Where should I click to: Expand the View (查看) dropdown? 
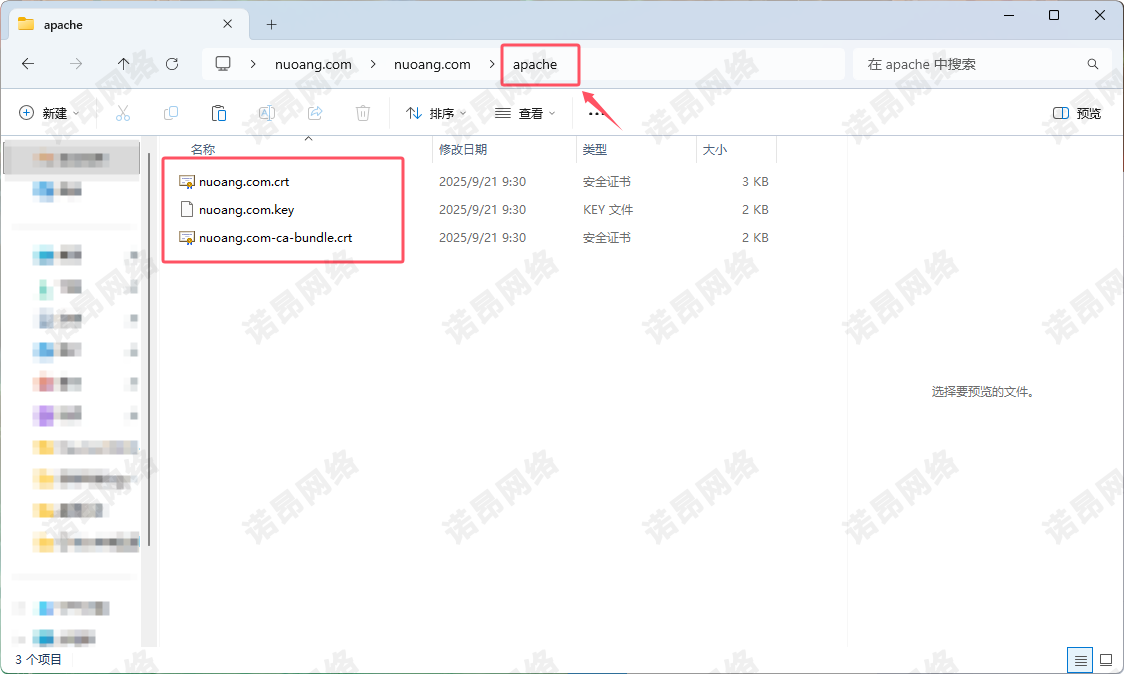click(x=525, y=114)
